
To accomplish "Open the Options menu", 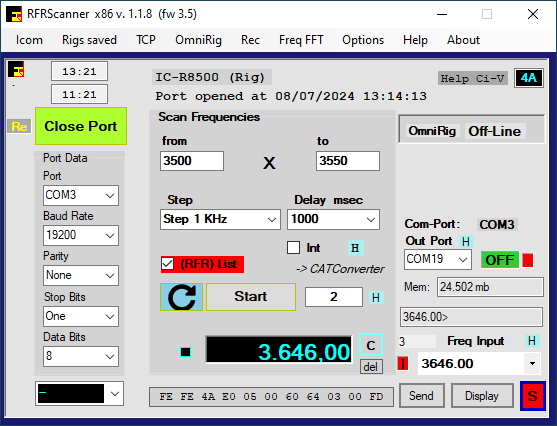I will click(x=363, y=40).
